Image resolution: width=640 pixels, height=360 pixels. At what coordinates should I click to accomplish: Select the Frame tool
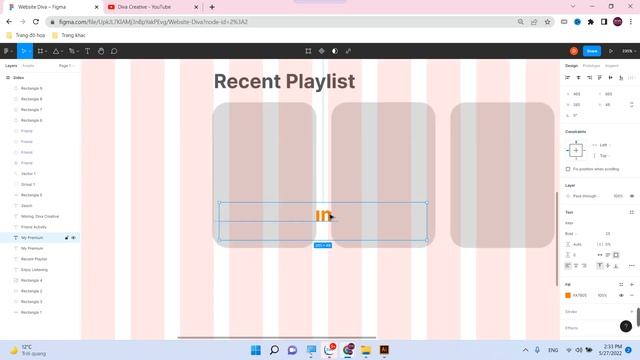(x=40, y=51)
